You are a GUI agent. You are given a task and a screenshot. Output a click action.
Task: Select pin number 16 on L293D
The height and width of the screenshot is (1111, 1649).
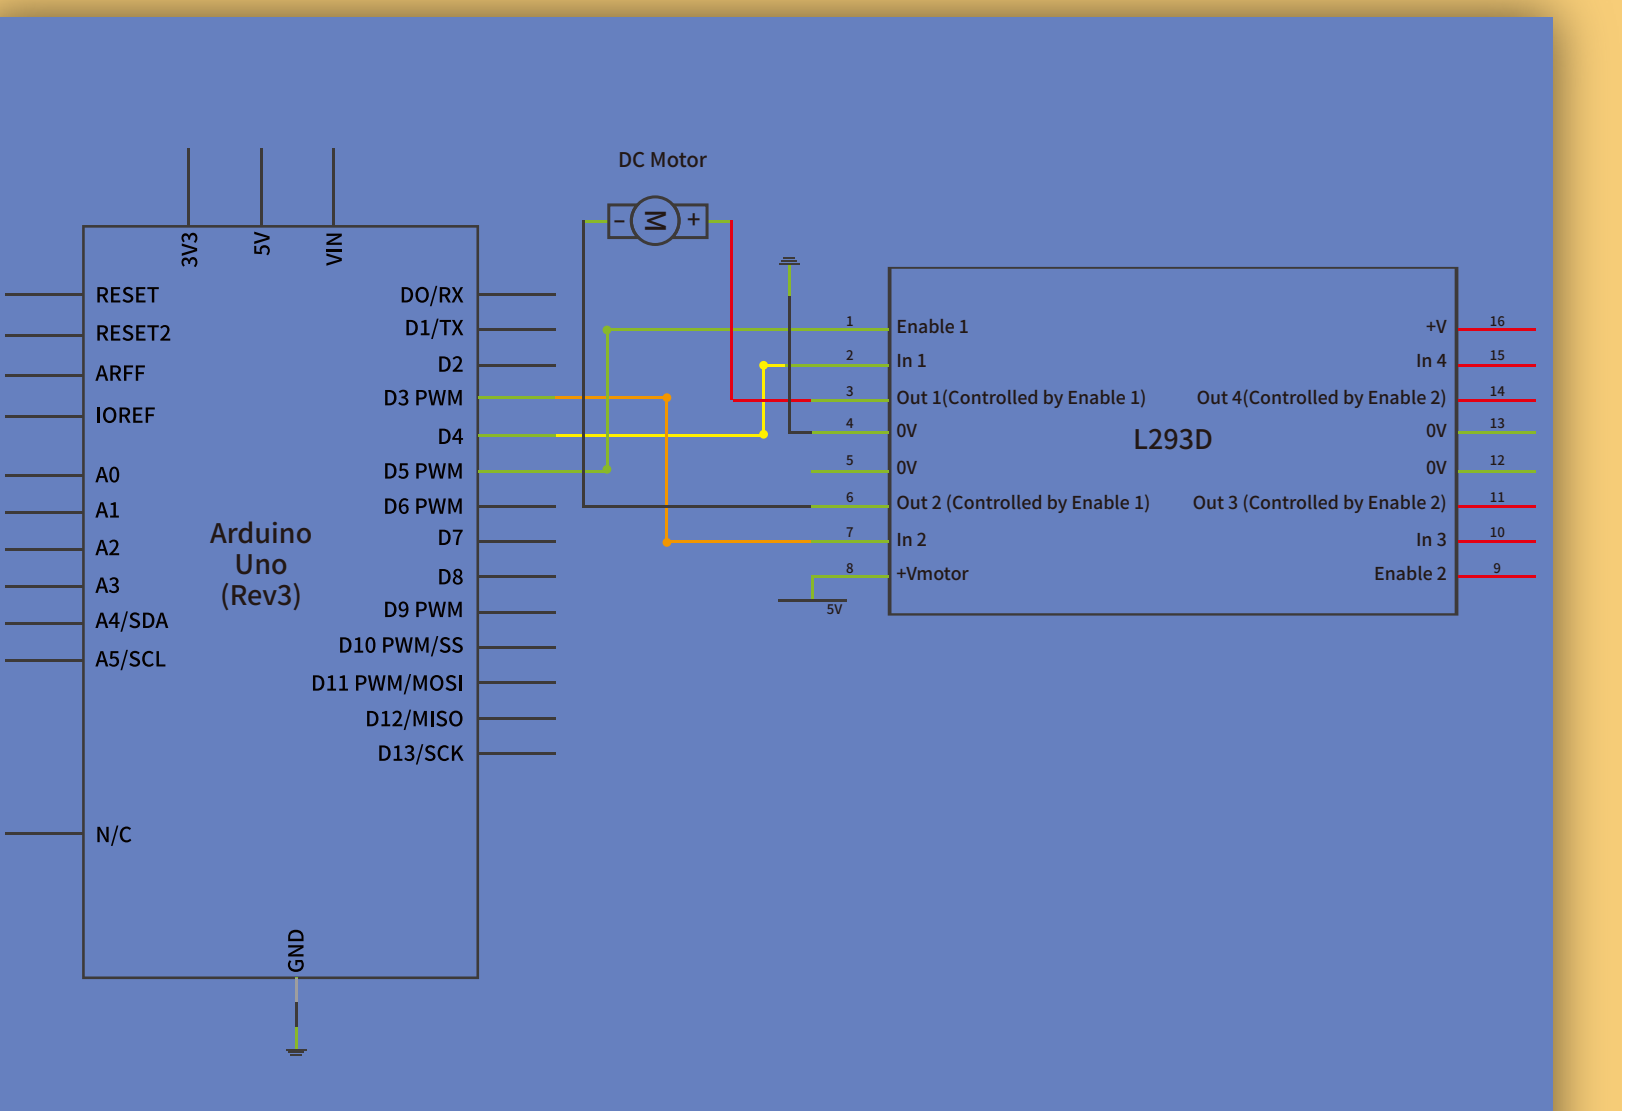click(1497, 321)
